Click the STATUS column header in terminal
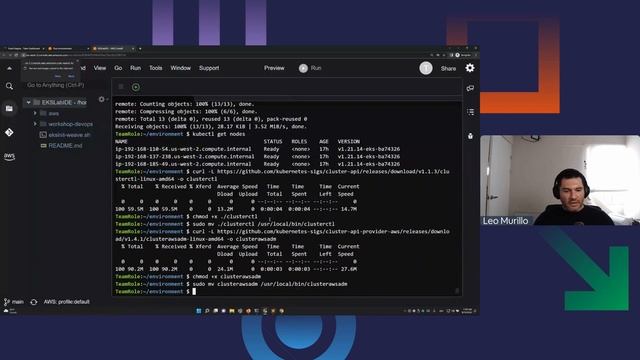Viewport: 640px width, 360px height. [273, 141]
